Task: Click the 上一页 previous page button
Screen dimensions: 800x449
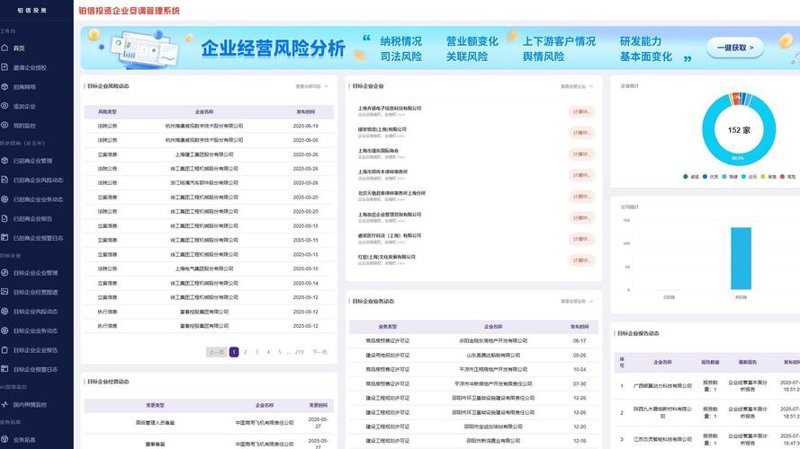Action: pyautogui.click(x=216, y=352)
